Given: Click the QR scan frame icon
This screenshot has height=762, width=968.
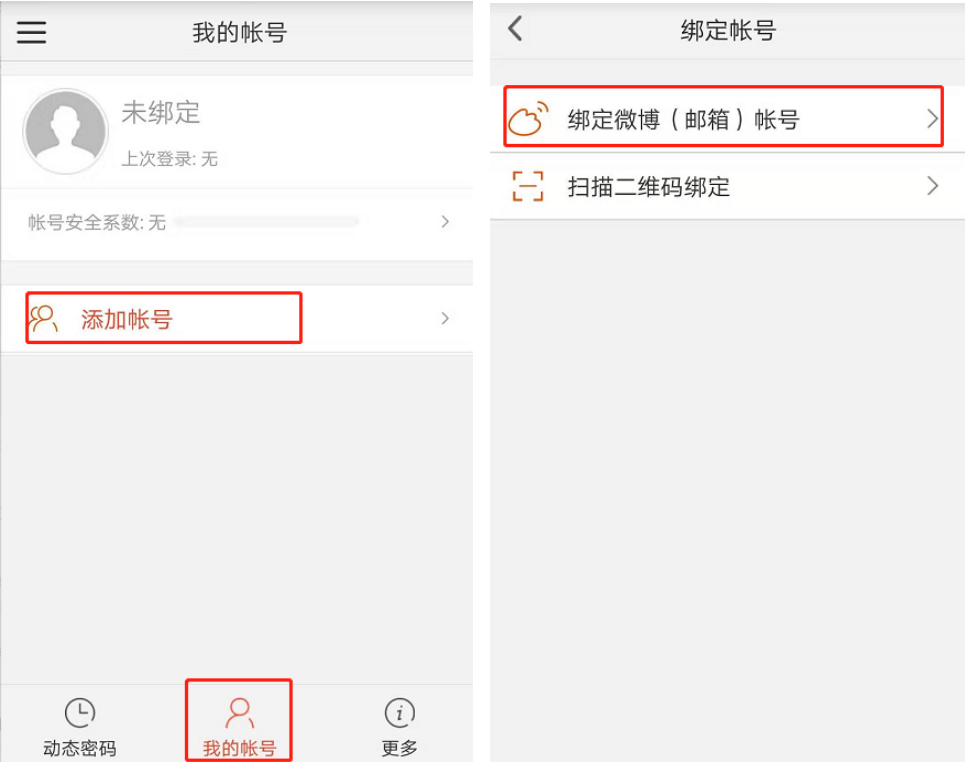Looking at the screenshot, I should (528, 186).
